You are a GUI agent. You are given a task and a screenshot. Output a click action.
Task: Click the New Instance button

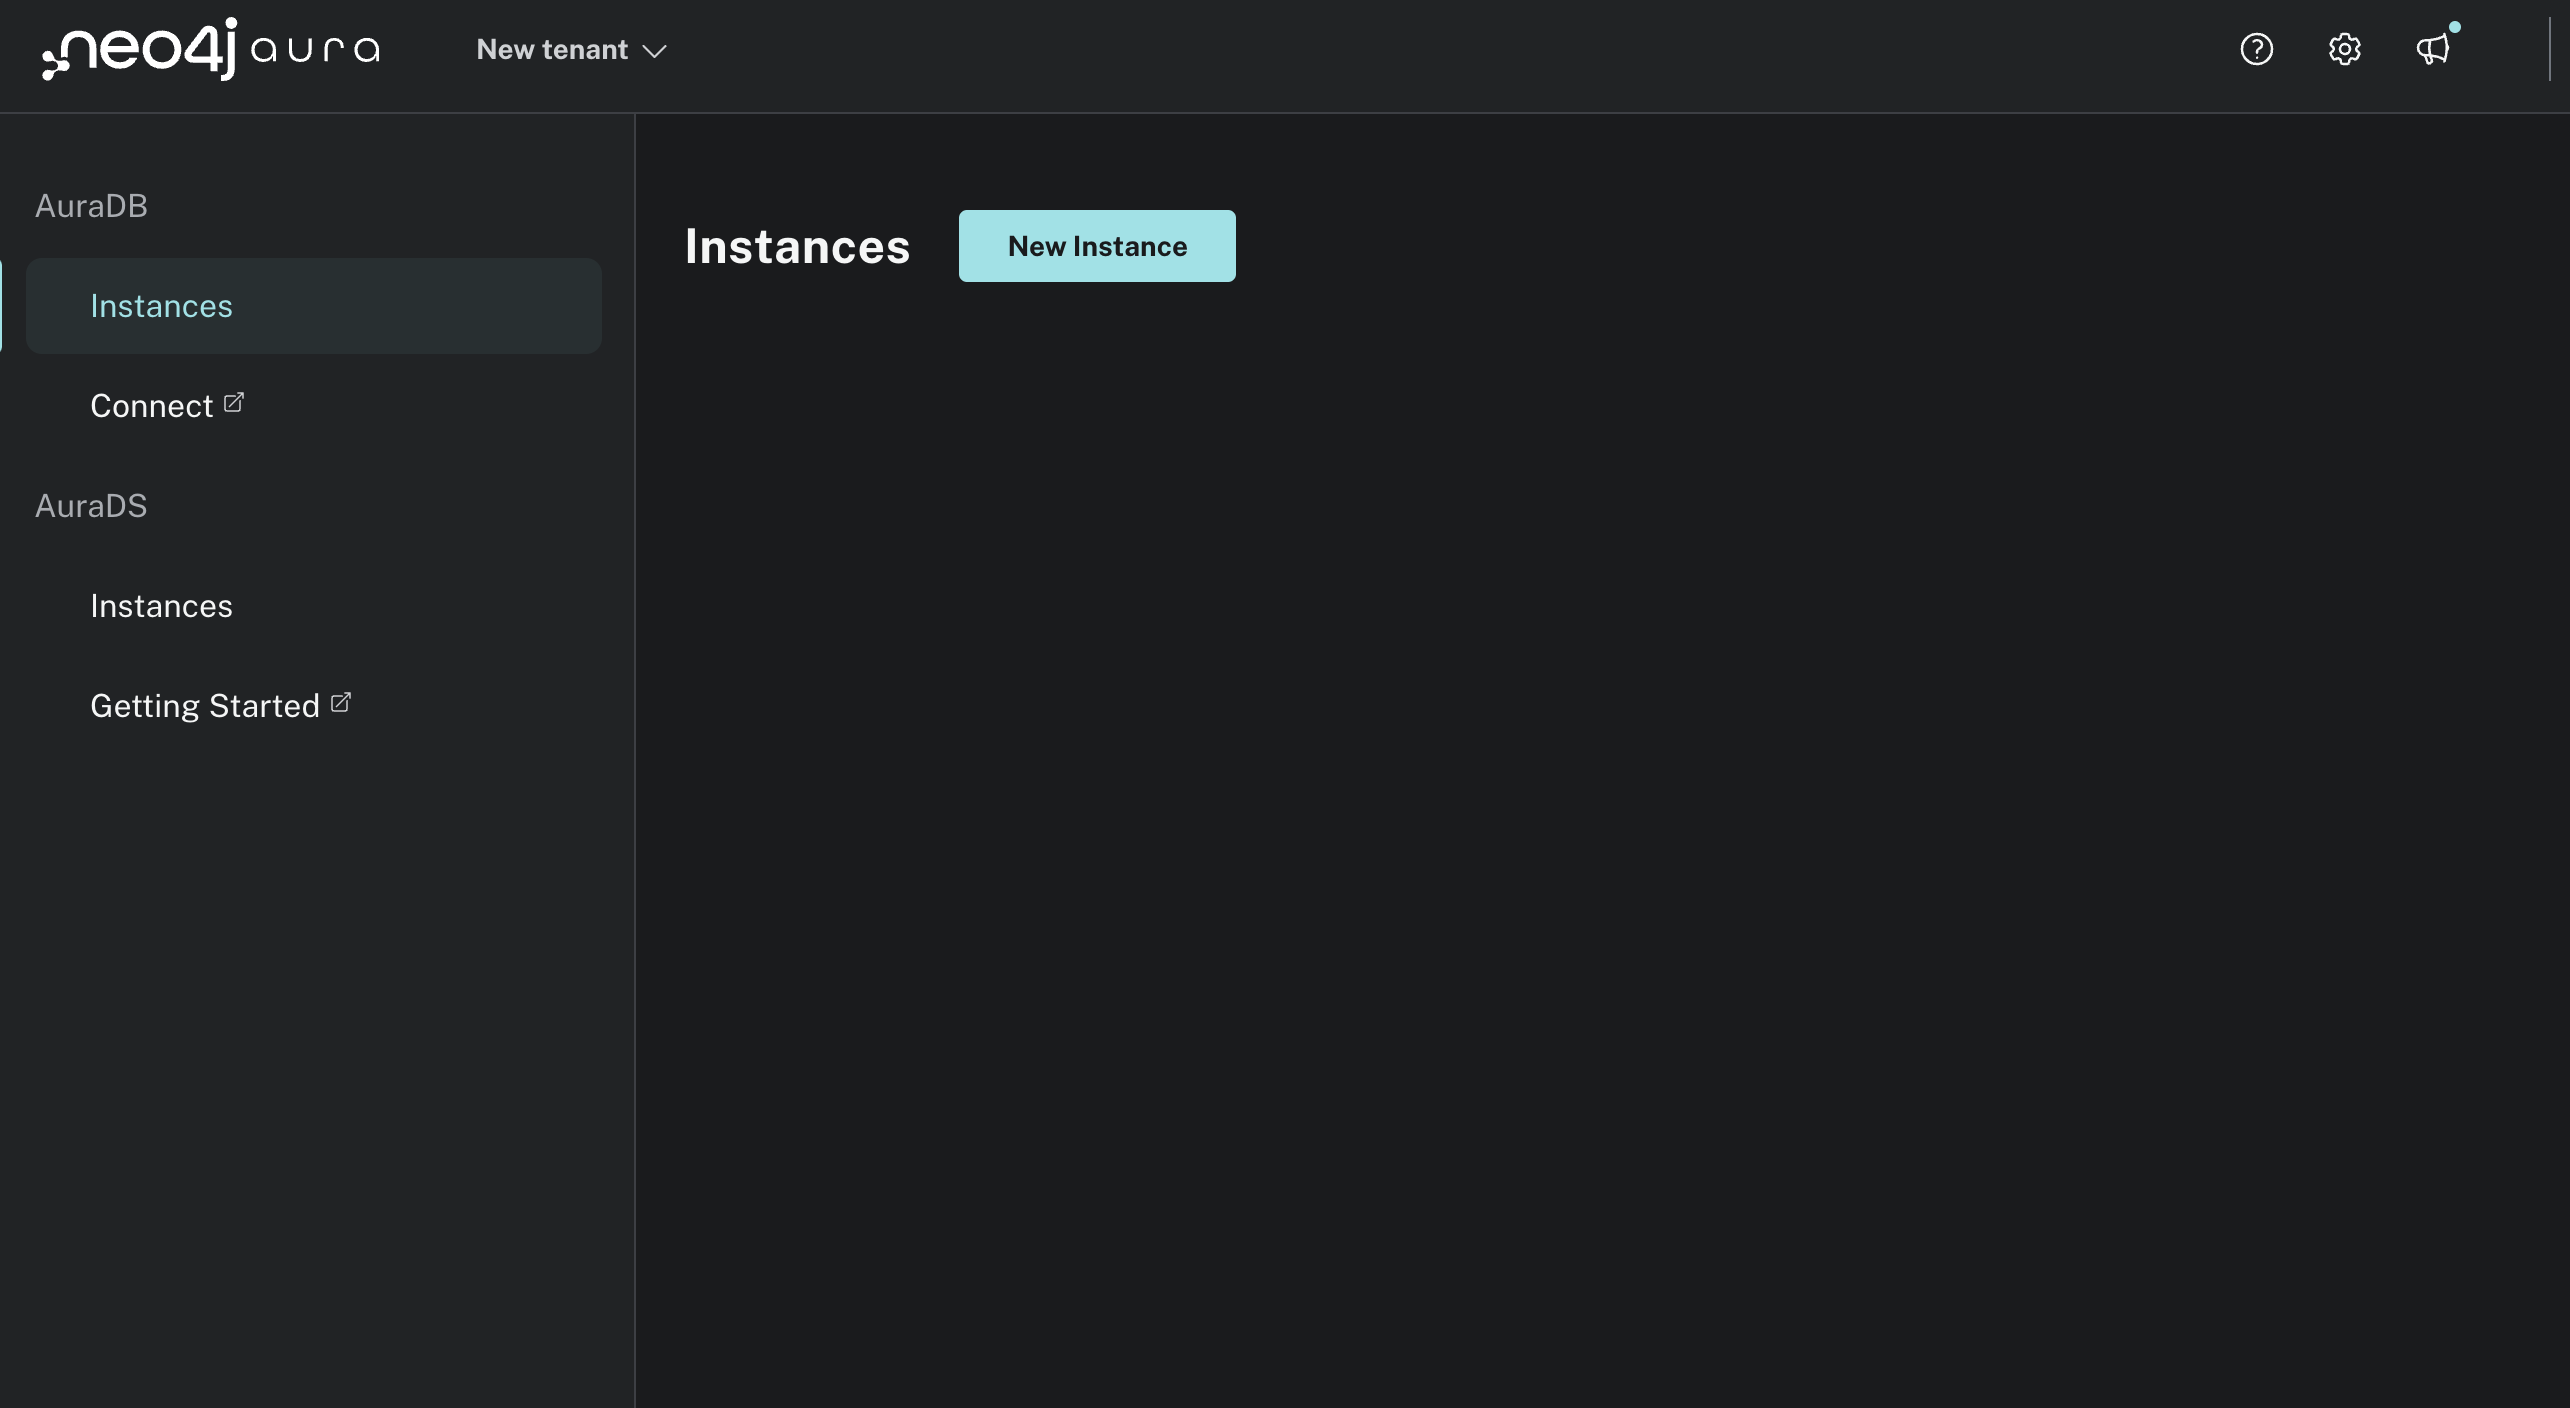1096,245
